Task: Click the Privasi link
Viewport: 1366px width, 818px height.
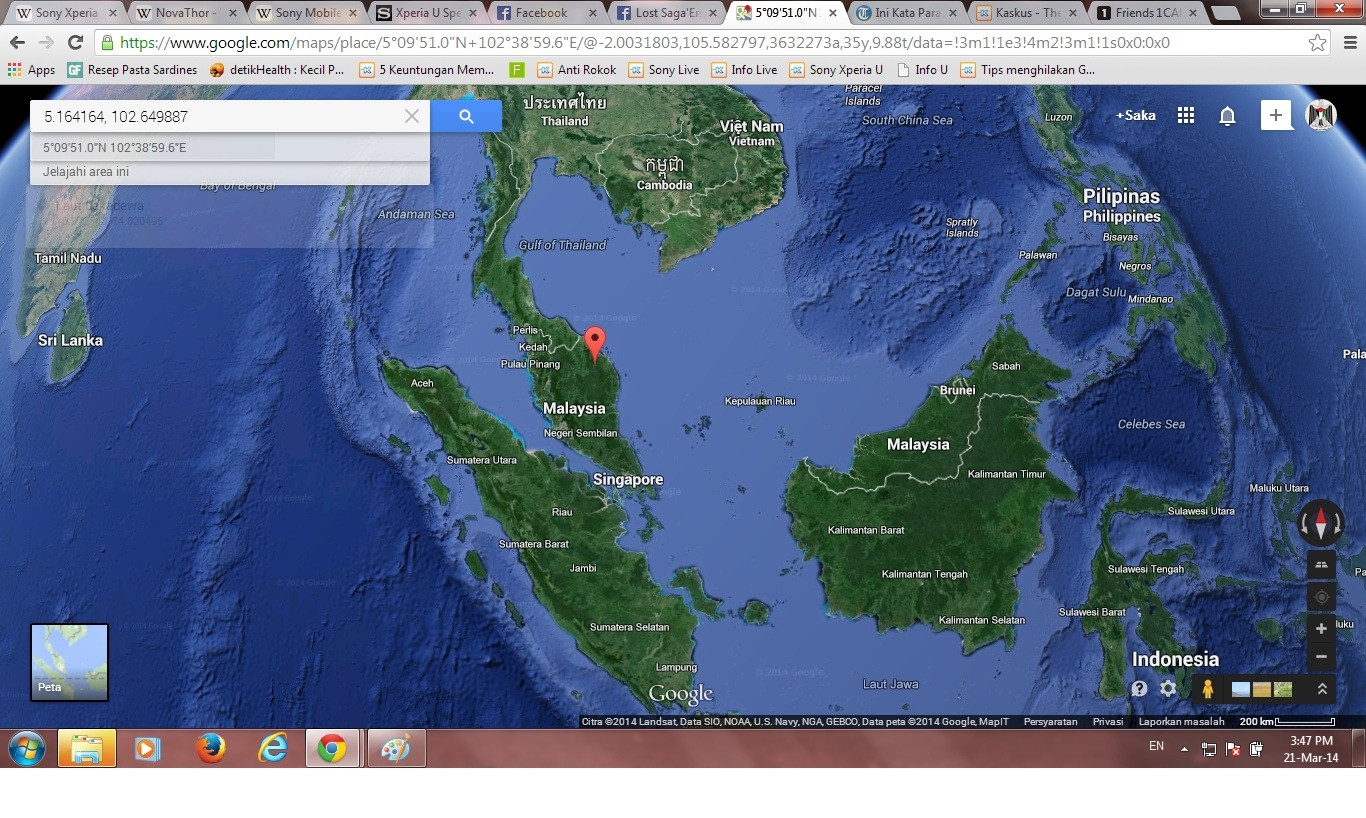Action: coord(1107,721)
